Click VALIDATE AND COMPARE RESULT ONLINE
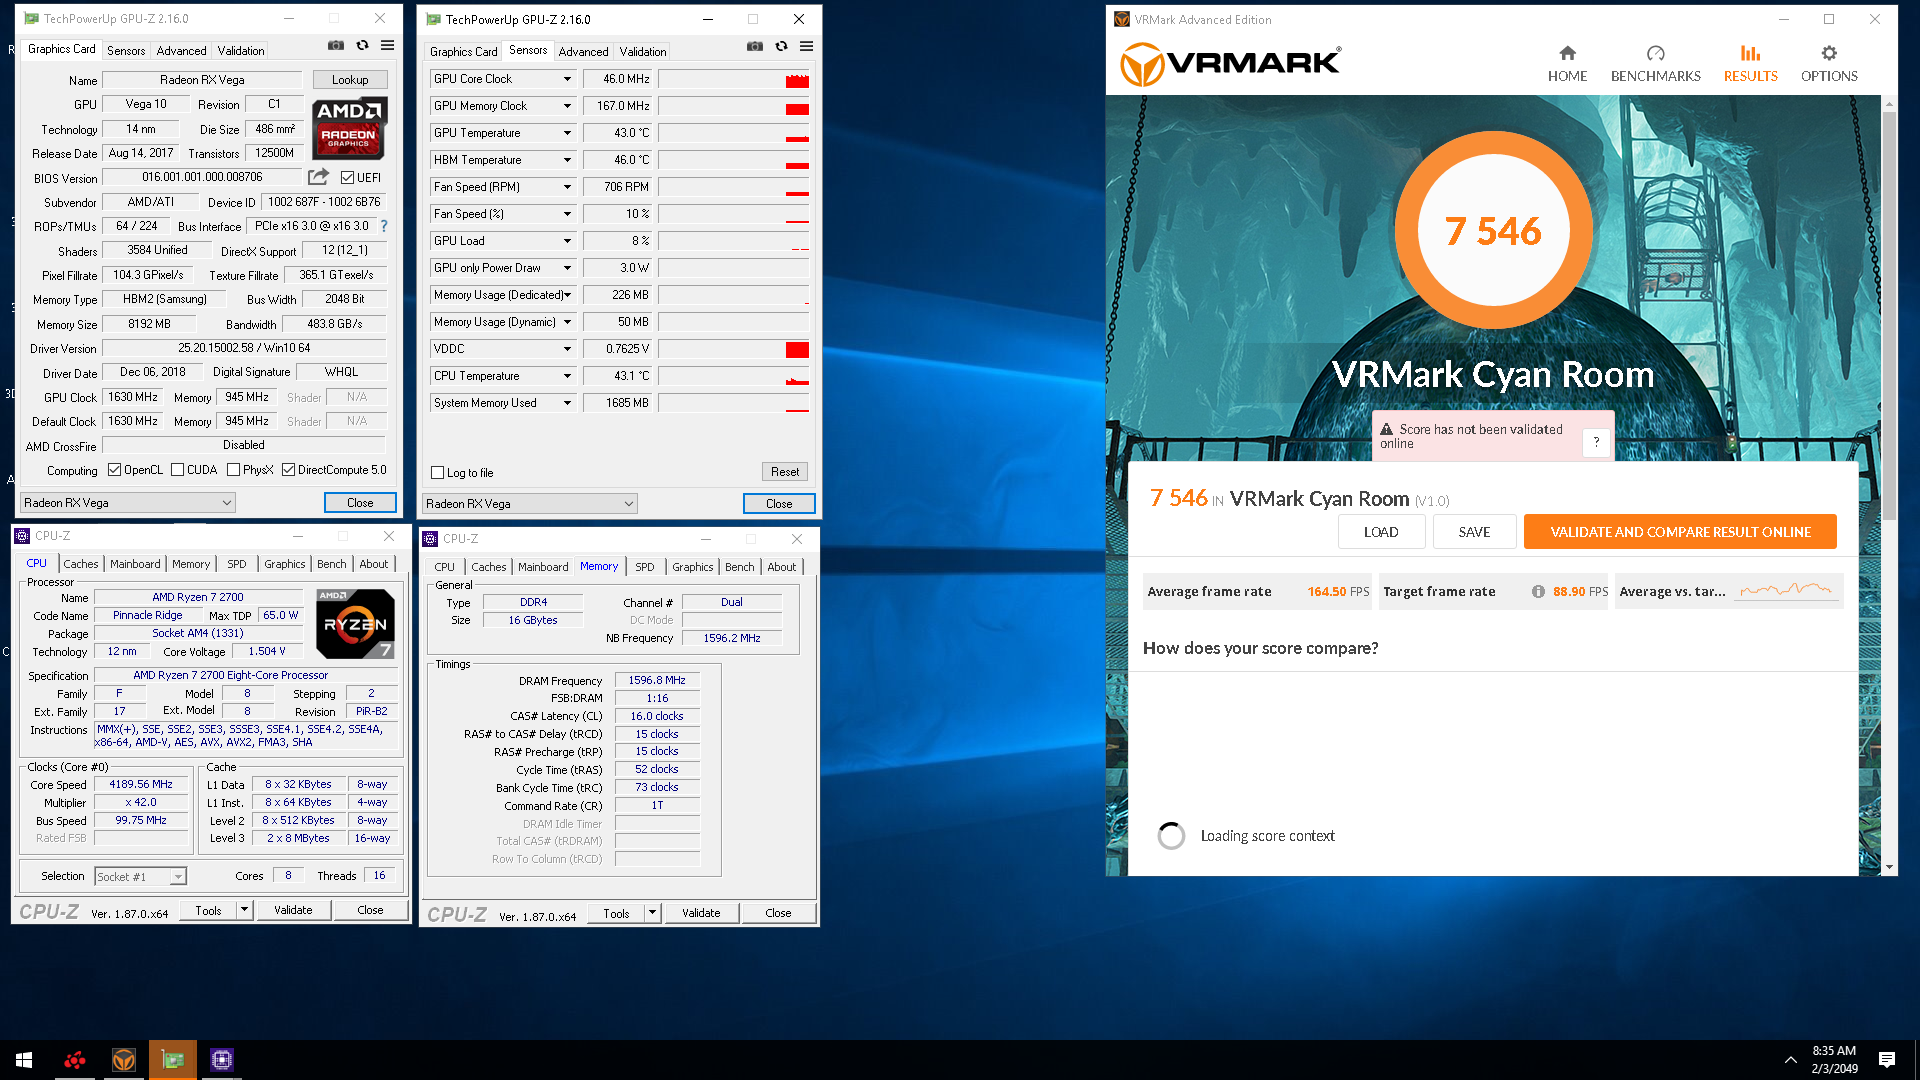Screen dimensions: 1920x1080 coord(1680,532)
